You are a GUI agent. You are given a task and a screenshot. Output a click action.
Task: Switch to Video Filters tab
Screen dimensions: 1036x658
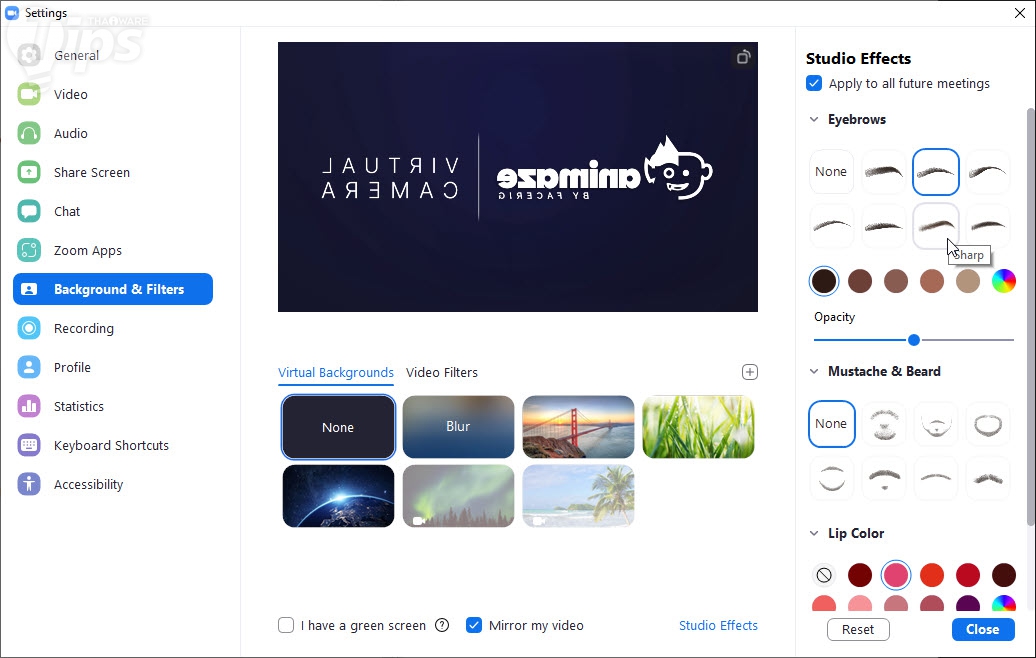(x=442, y=373)
